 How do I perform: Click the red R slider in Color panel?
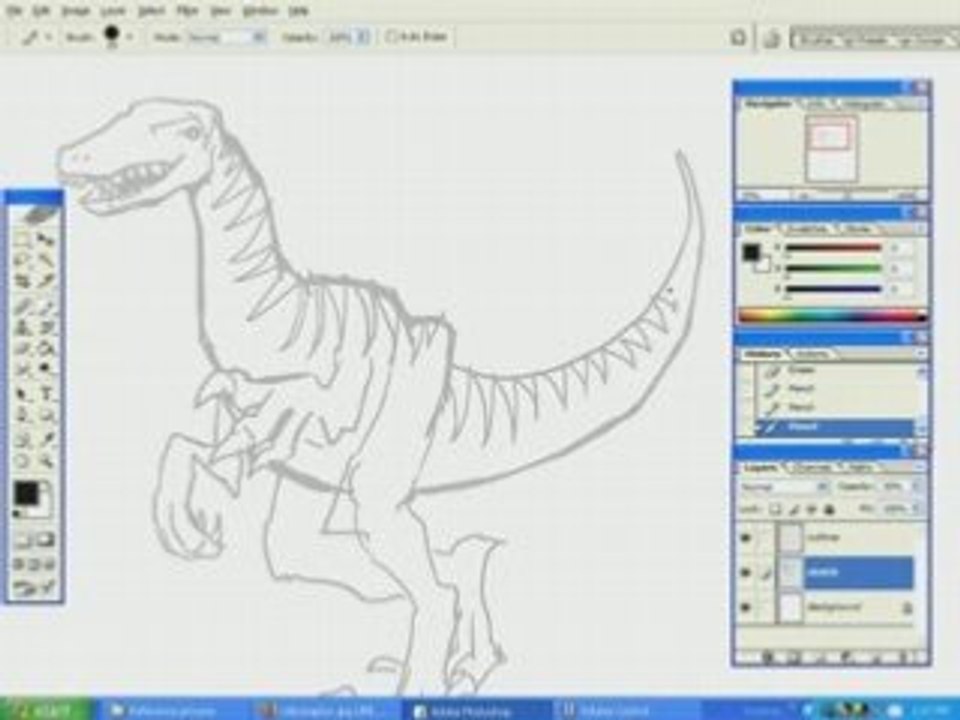[833, 249]
